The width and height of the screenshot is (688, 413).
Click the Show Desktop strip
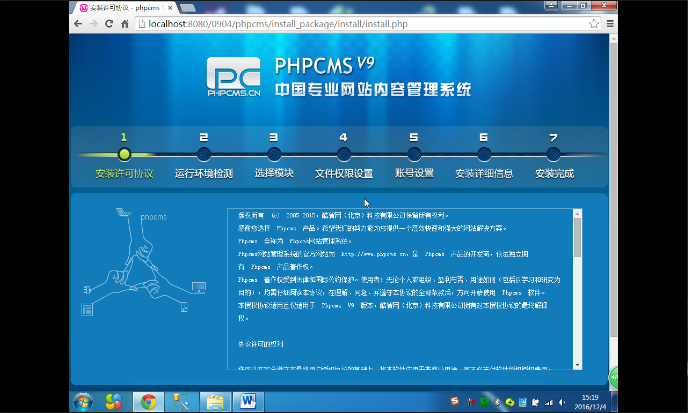(614, 402)
